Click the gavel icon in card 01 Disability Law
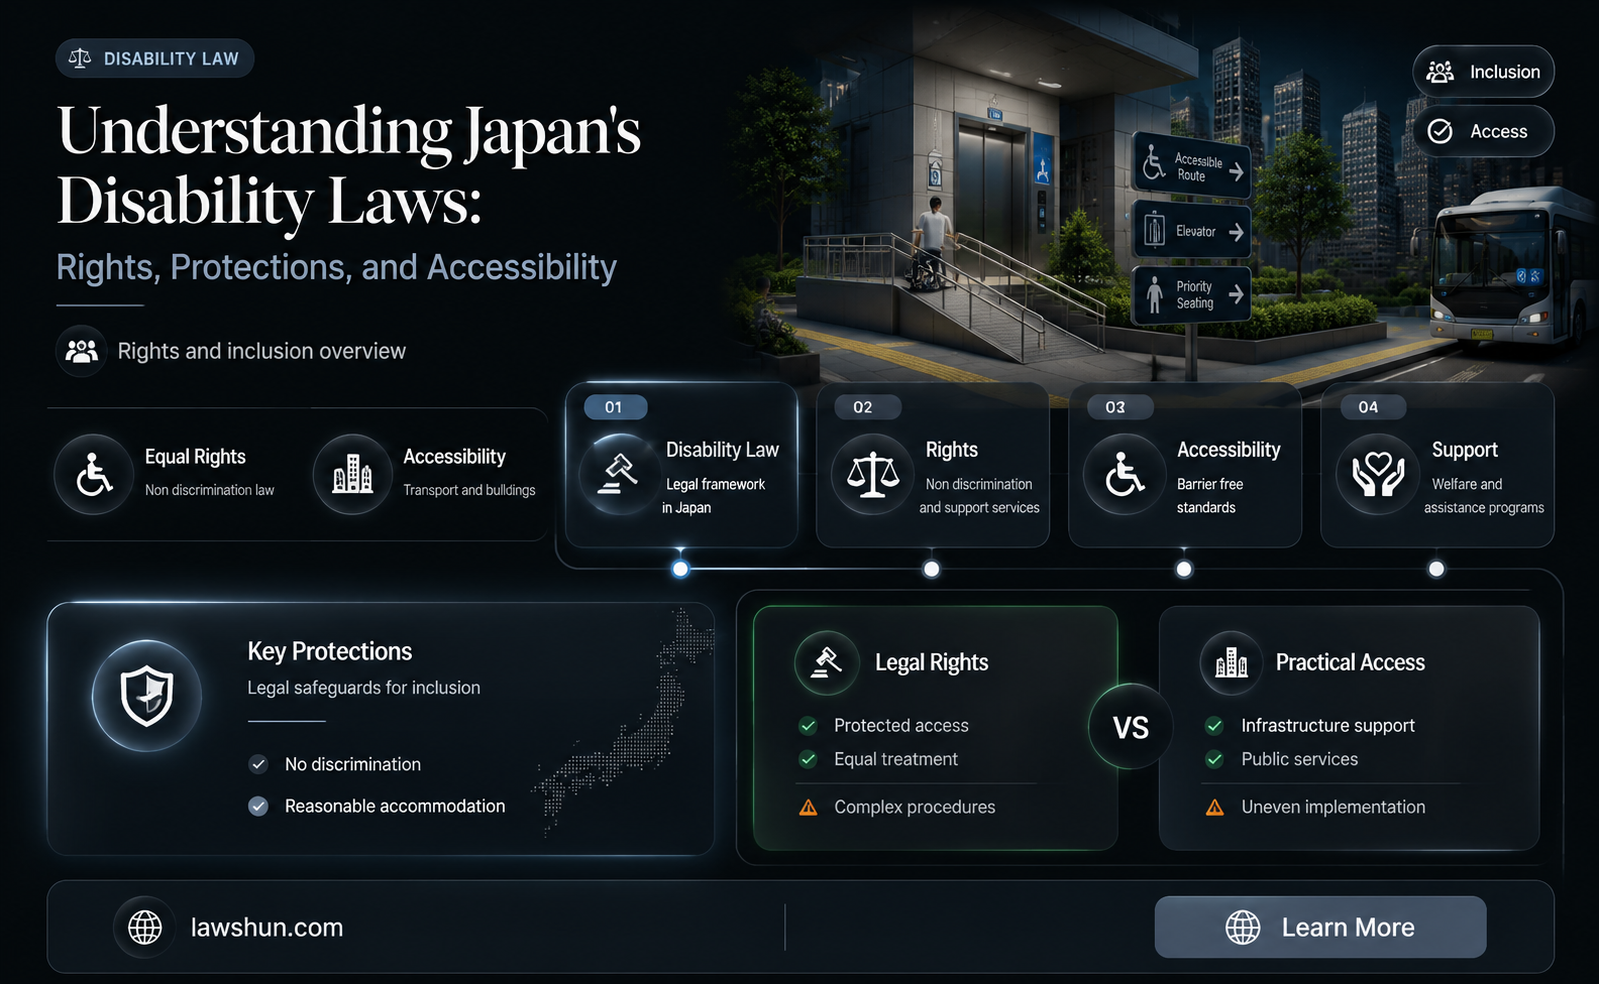 click(x=619, y=474)
